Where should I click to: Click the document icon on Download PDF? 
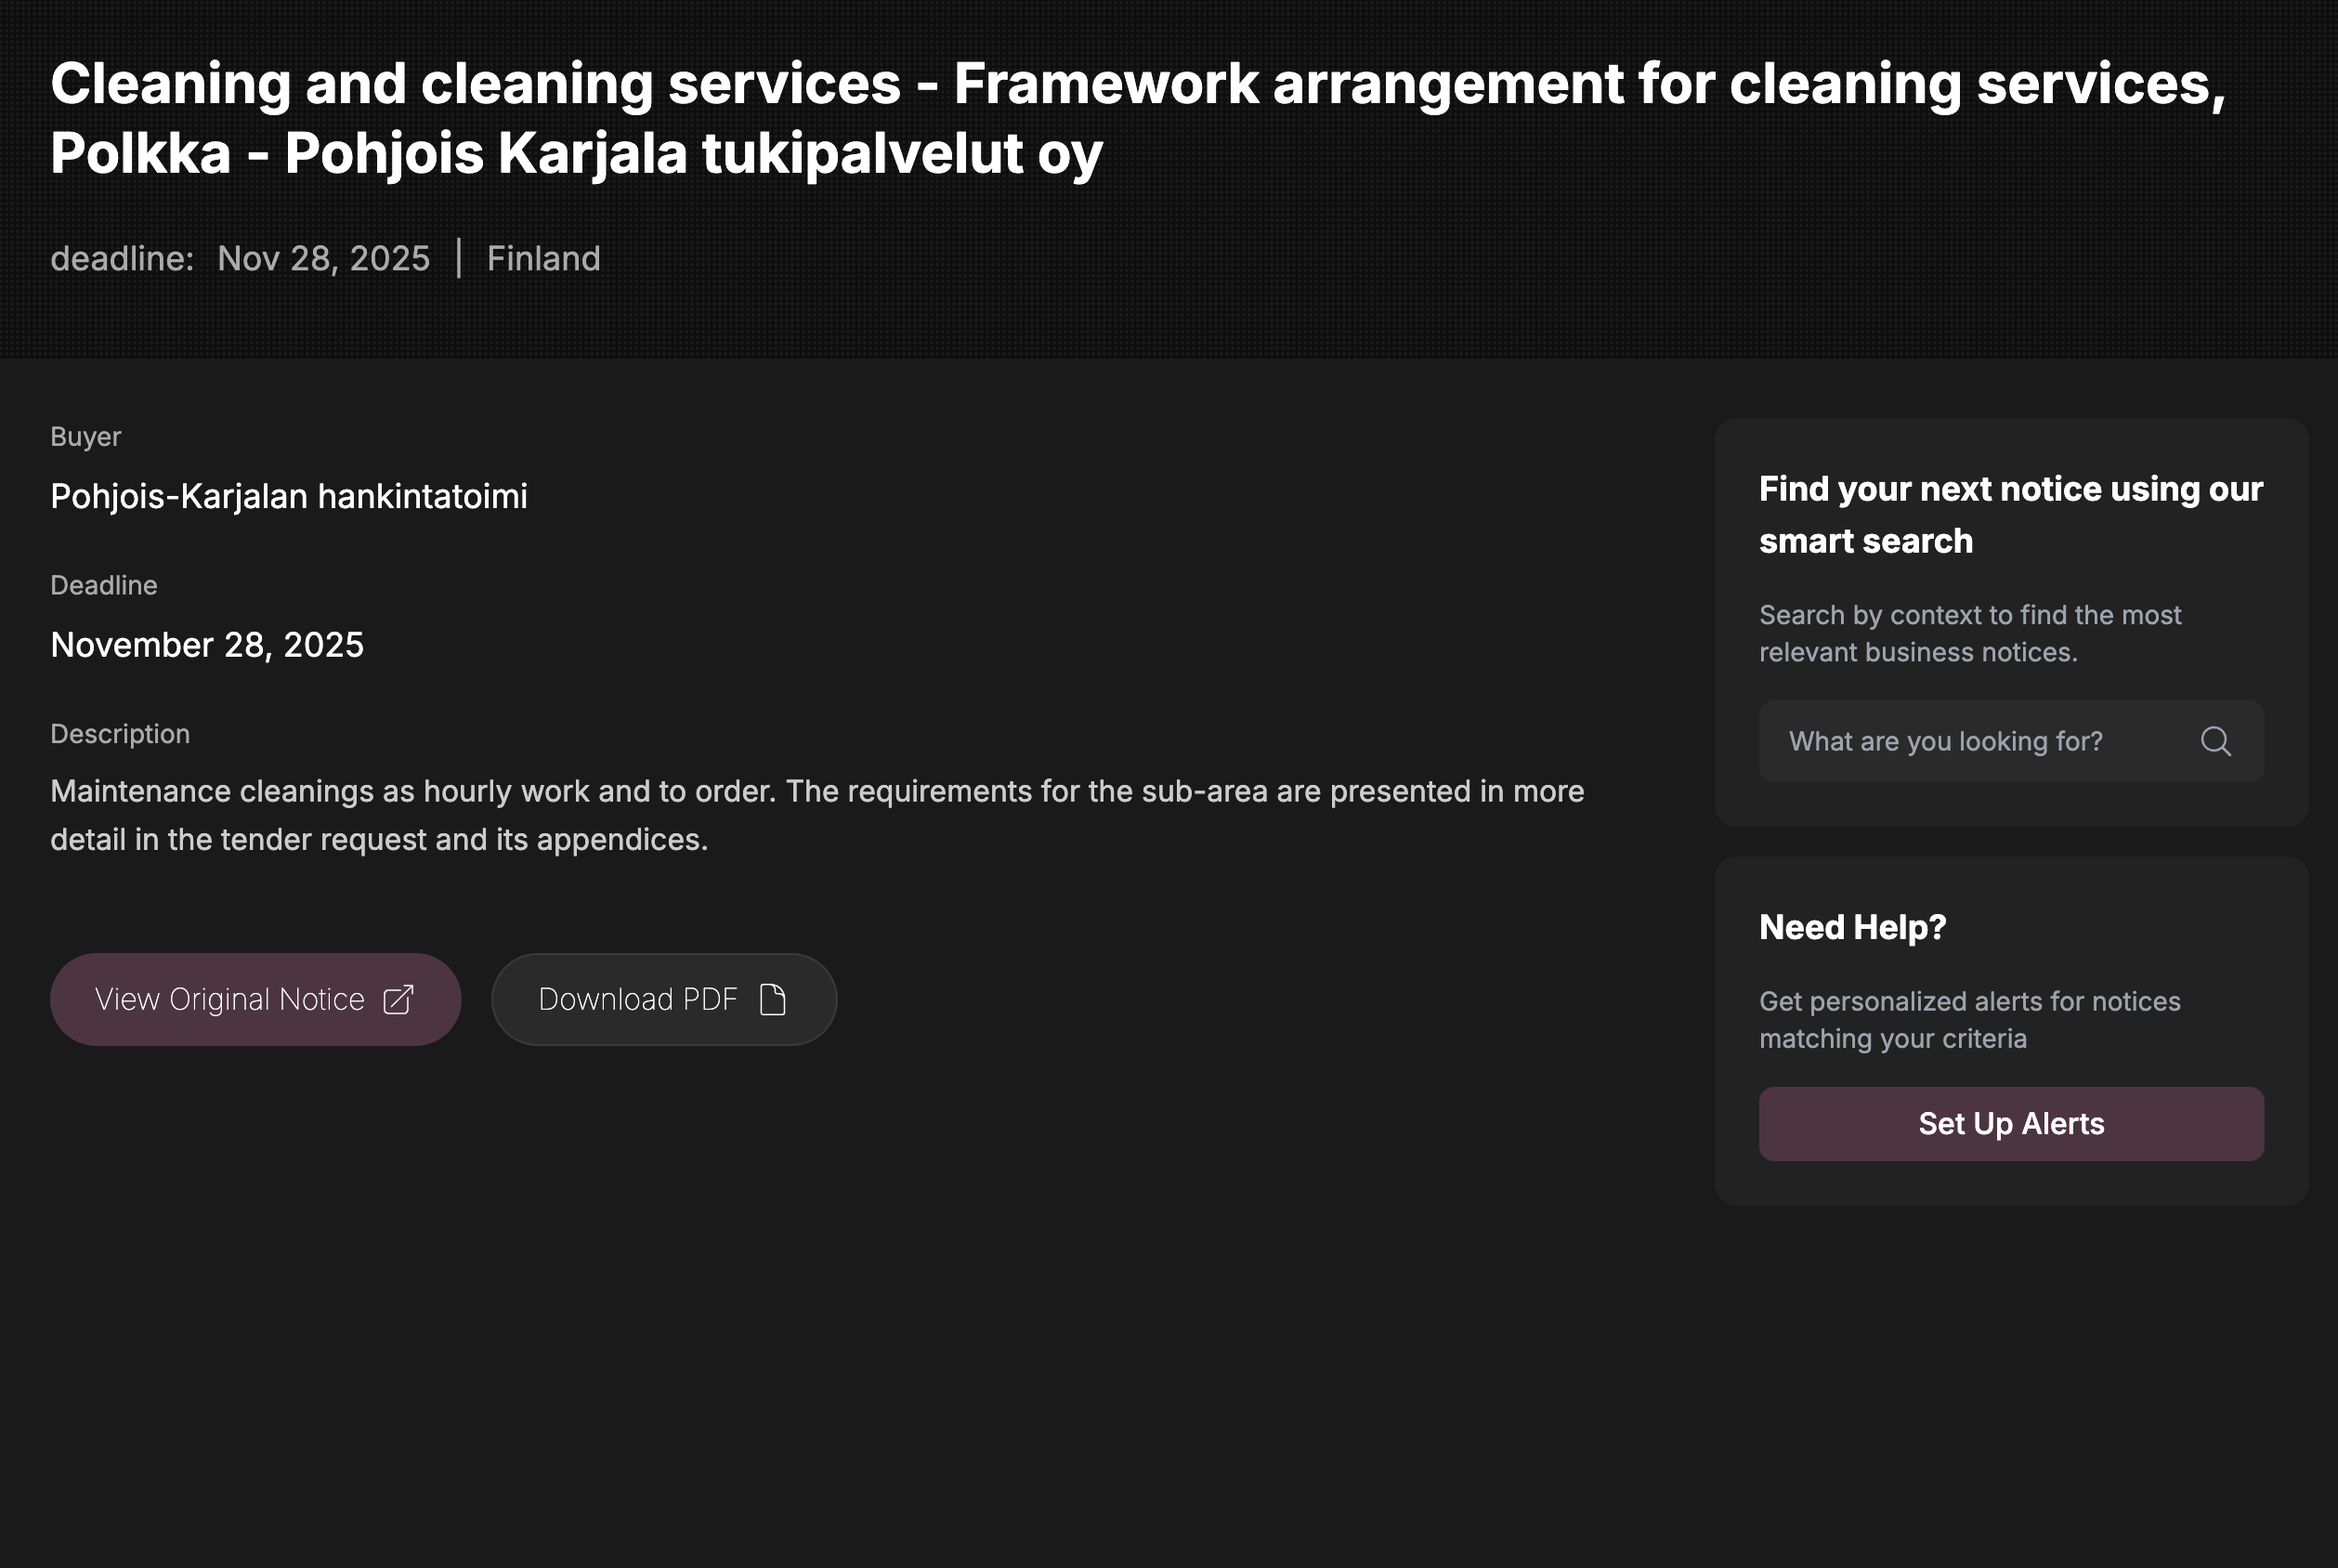(773, 1000)
